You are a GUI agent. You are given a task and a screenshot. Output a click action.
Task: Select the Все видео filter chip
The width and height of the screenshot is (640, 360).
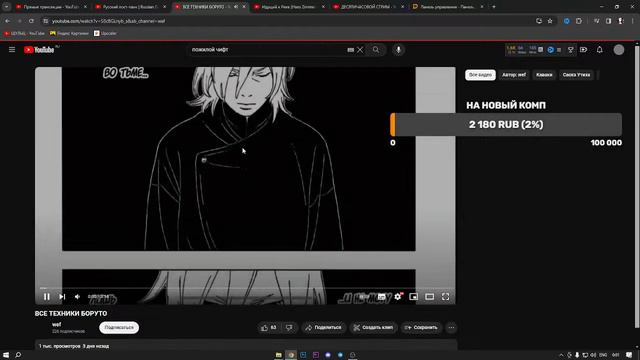480,75
